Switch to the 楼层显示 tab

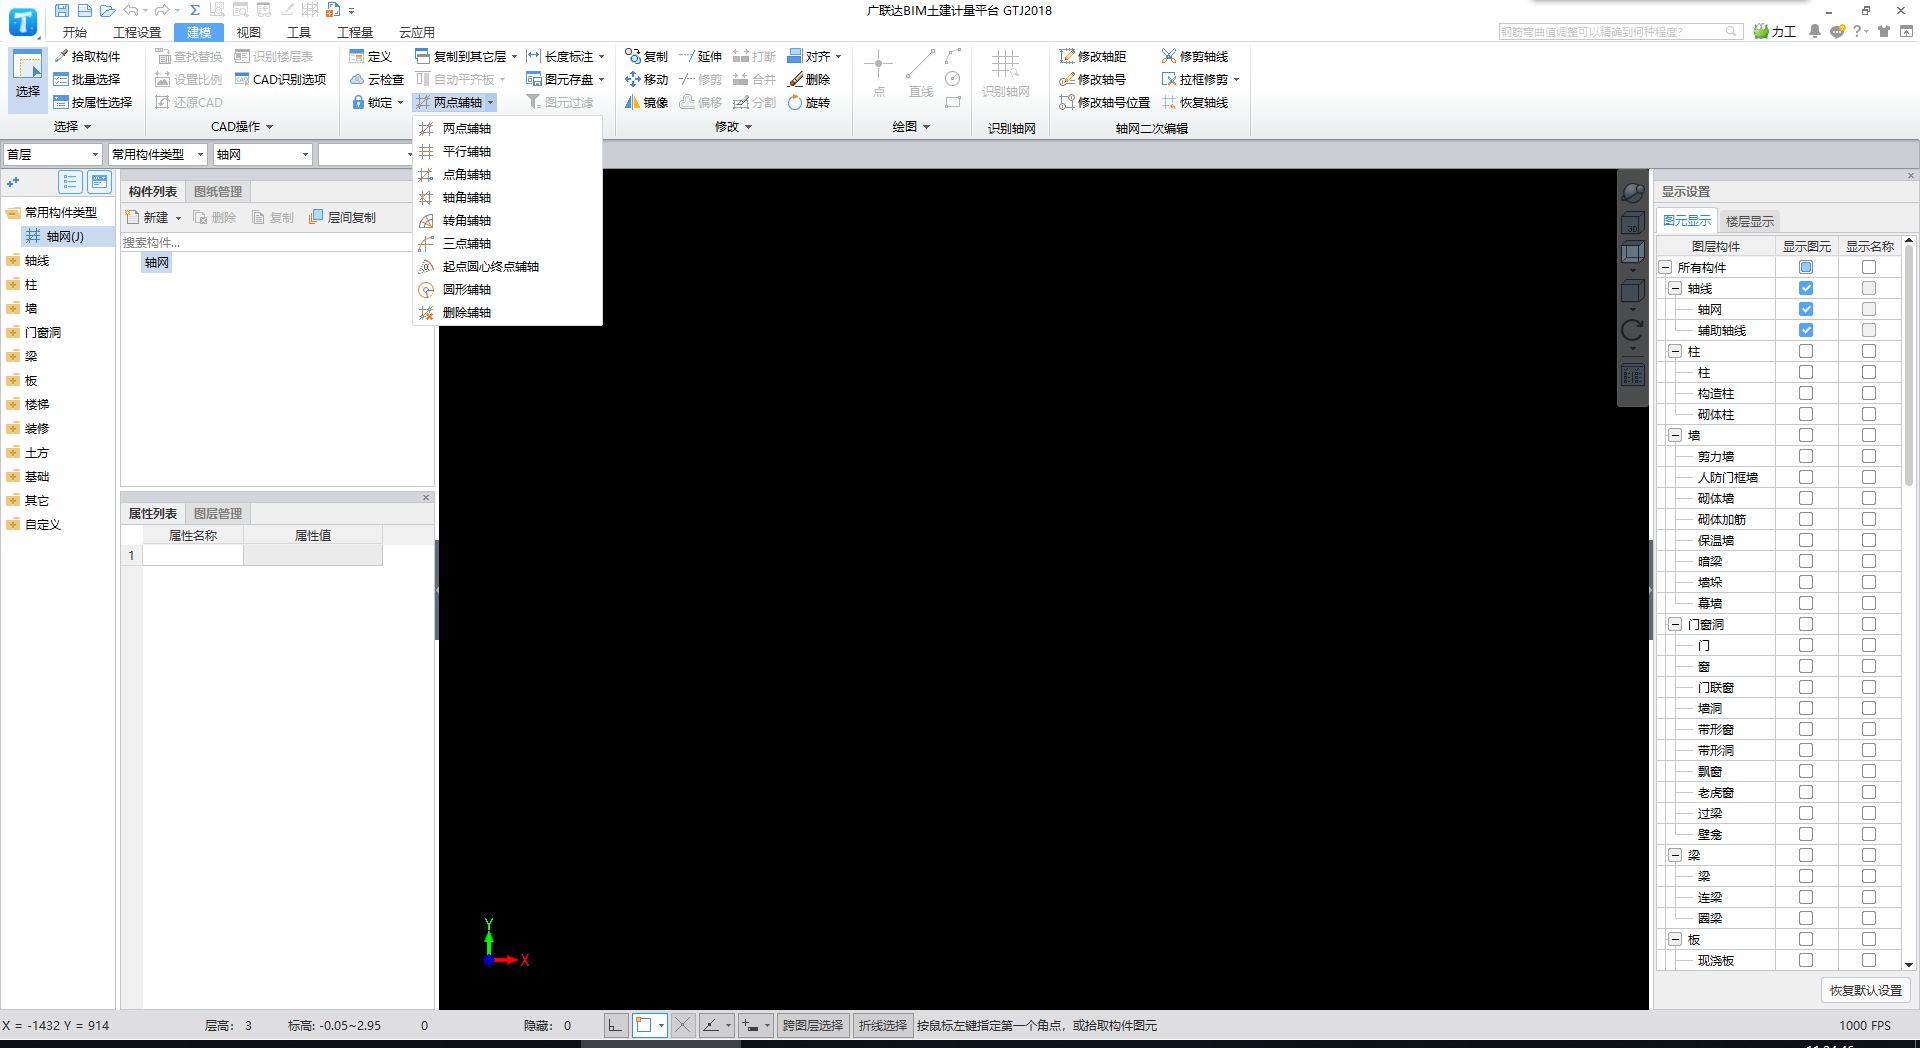[x=1750, y=221]
